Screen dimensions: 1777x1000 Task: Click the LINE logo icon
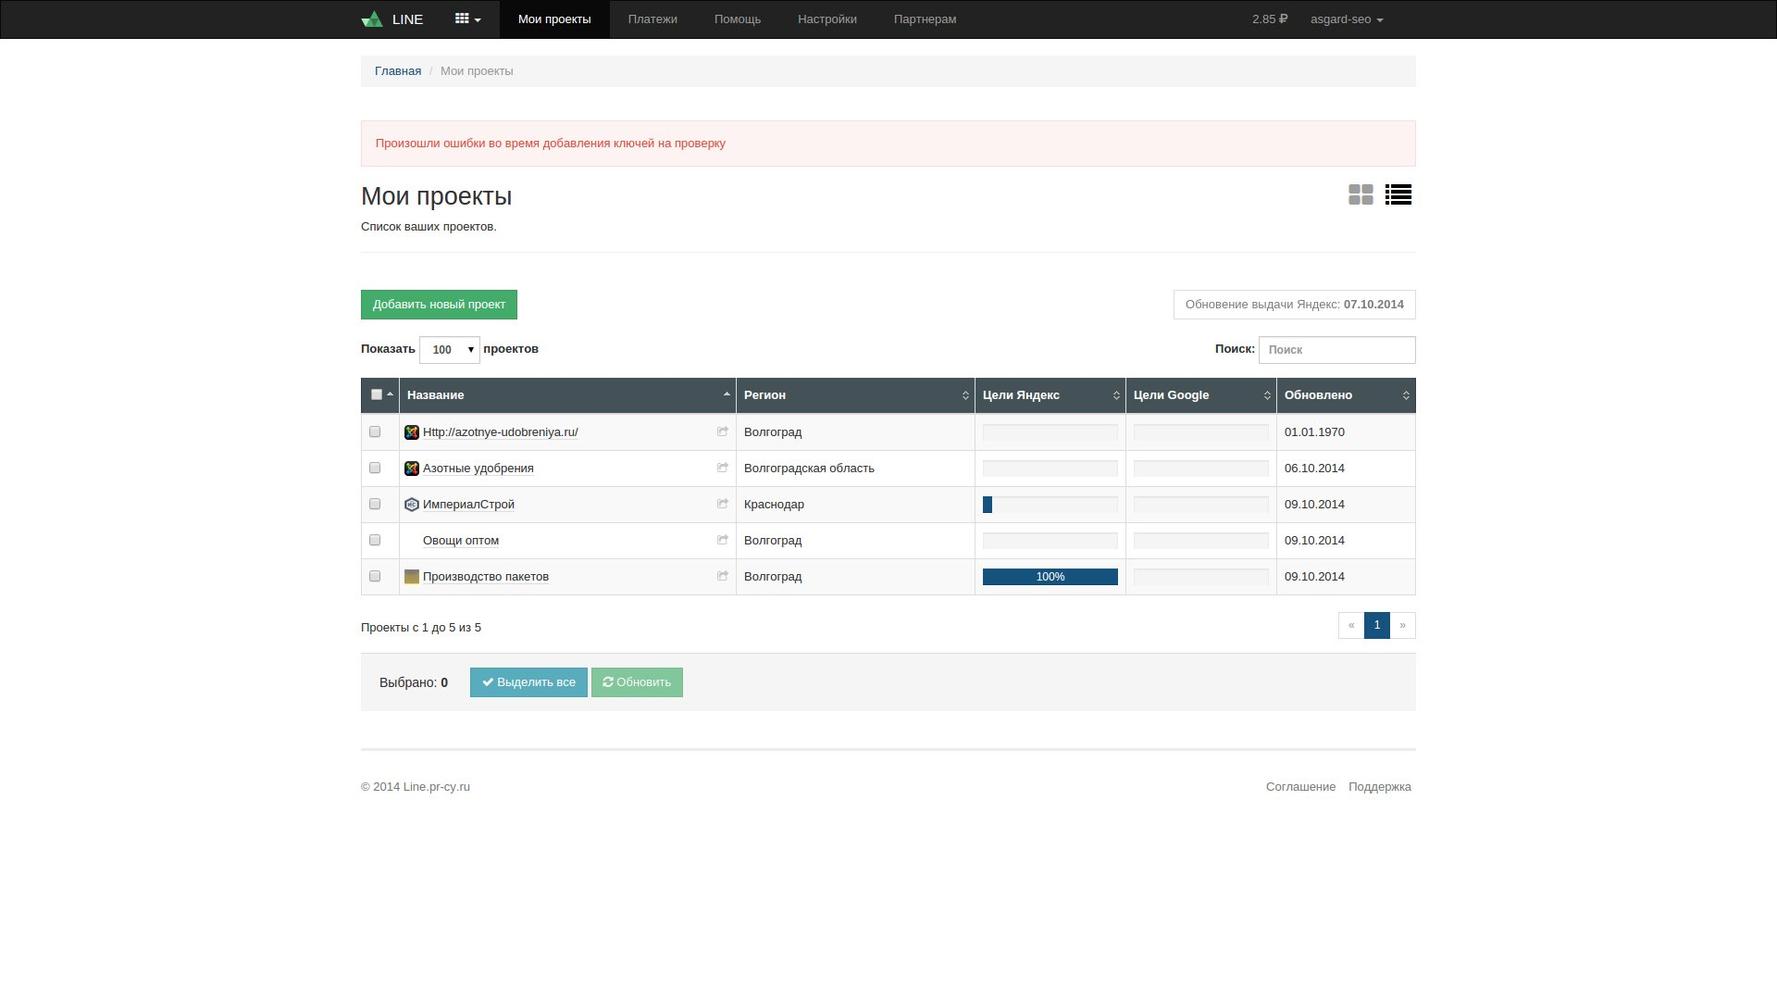pos(372,19)
